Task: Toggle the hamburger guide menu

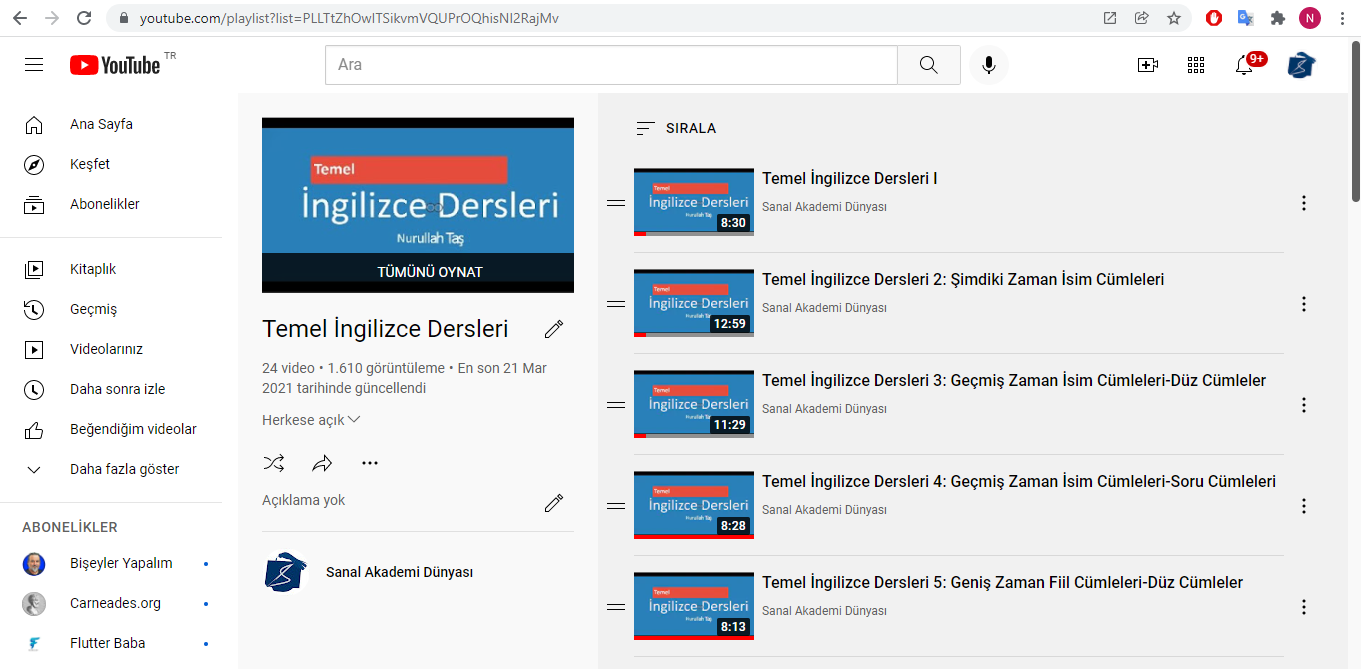Action: 34,65
